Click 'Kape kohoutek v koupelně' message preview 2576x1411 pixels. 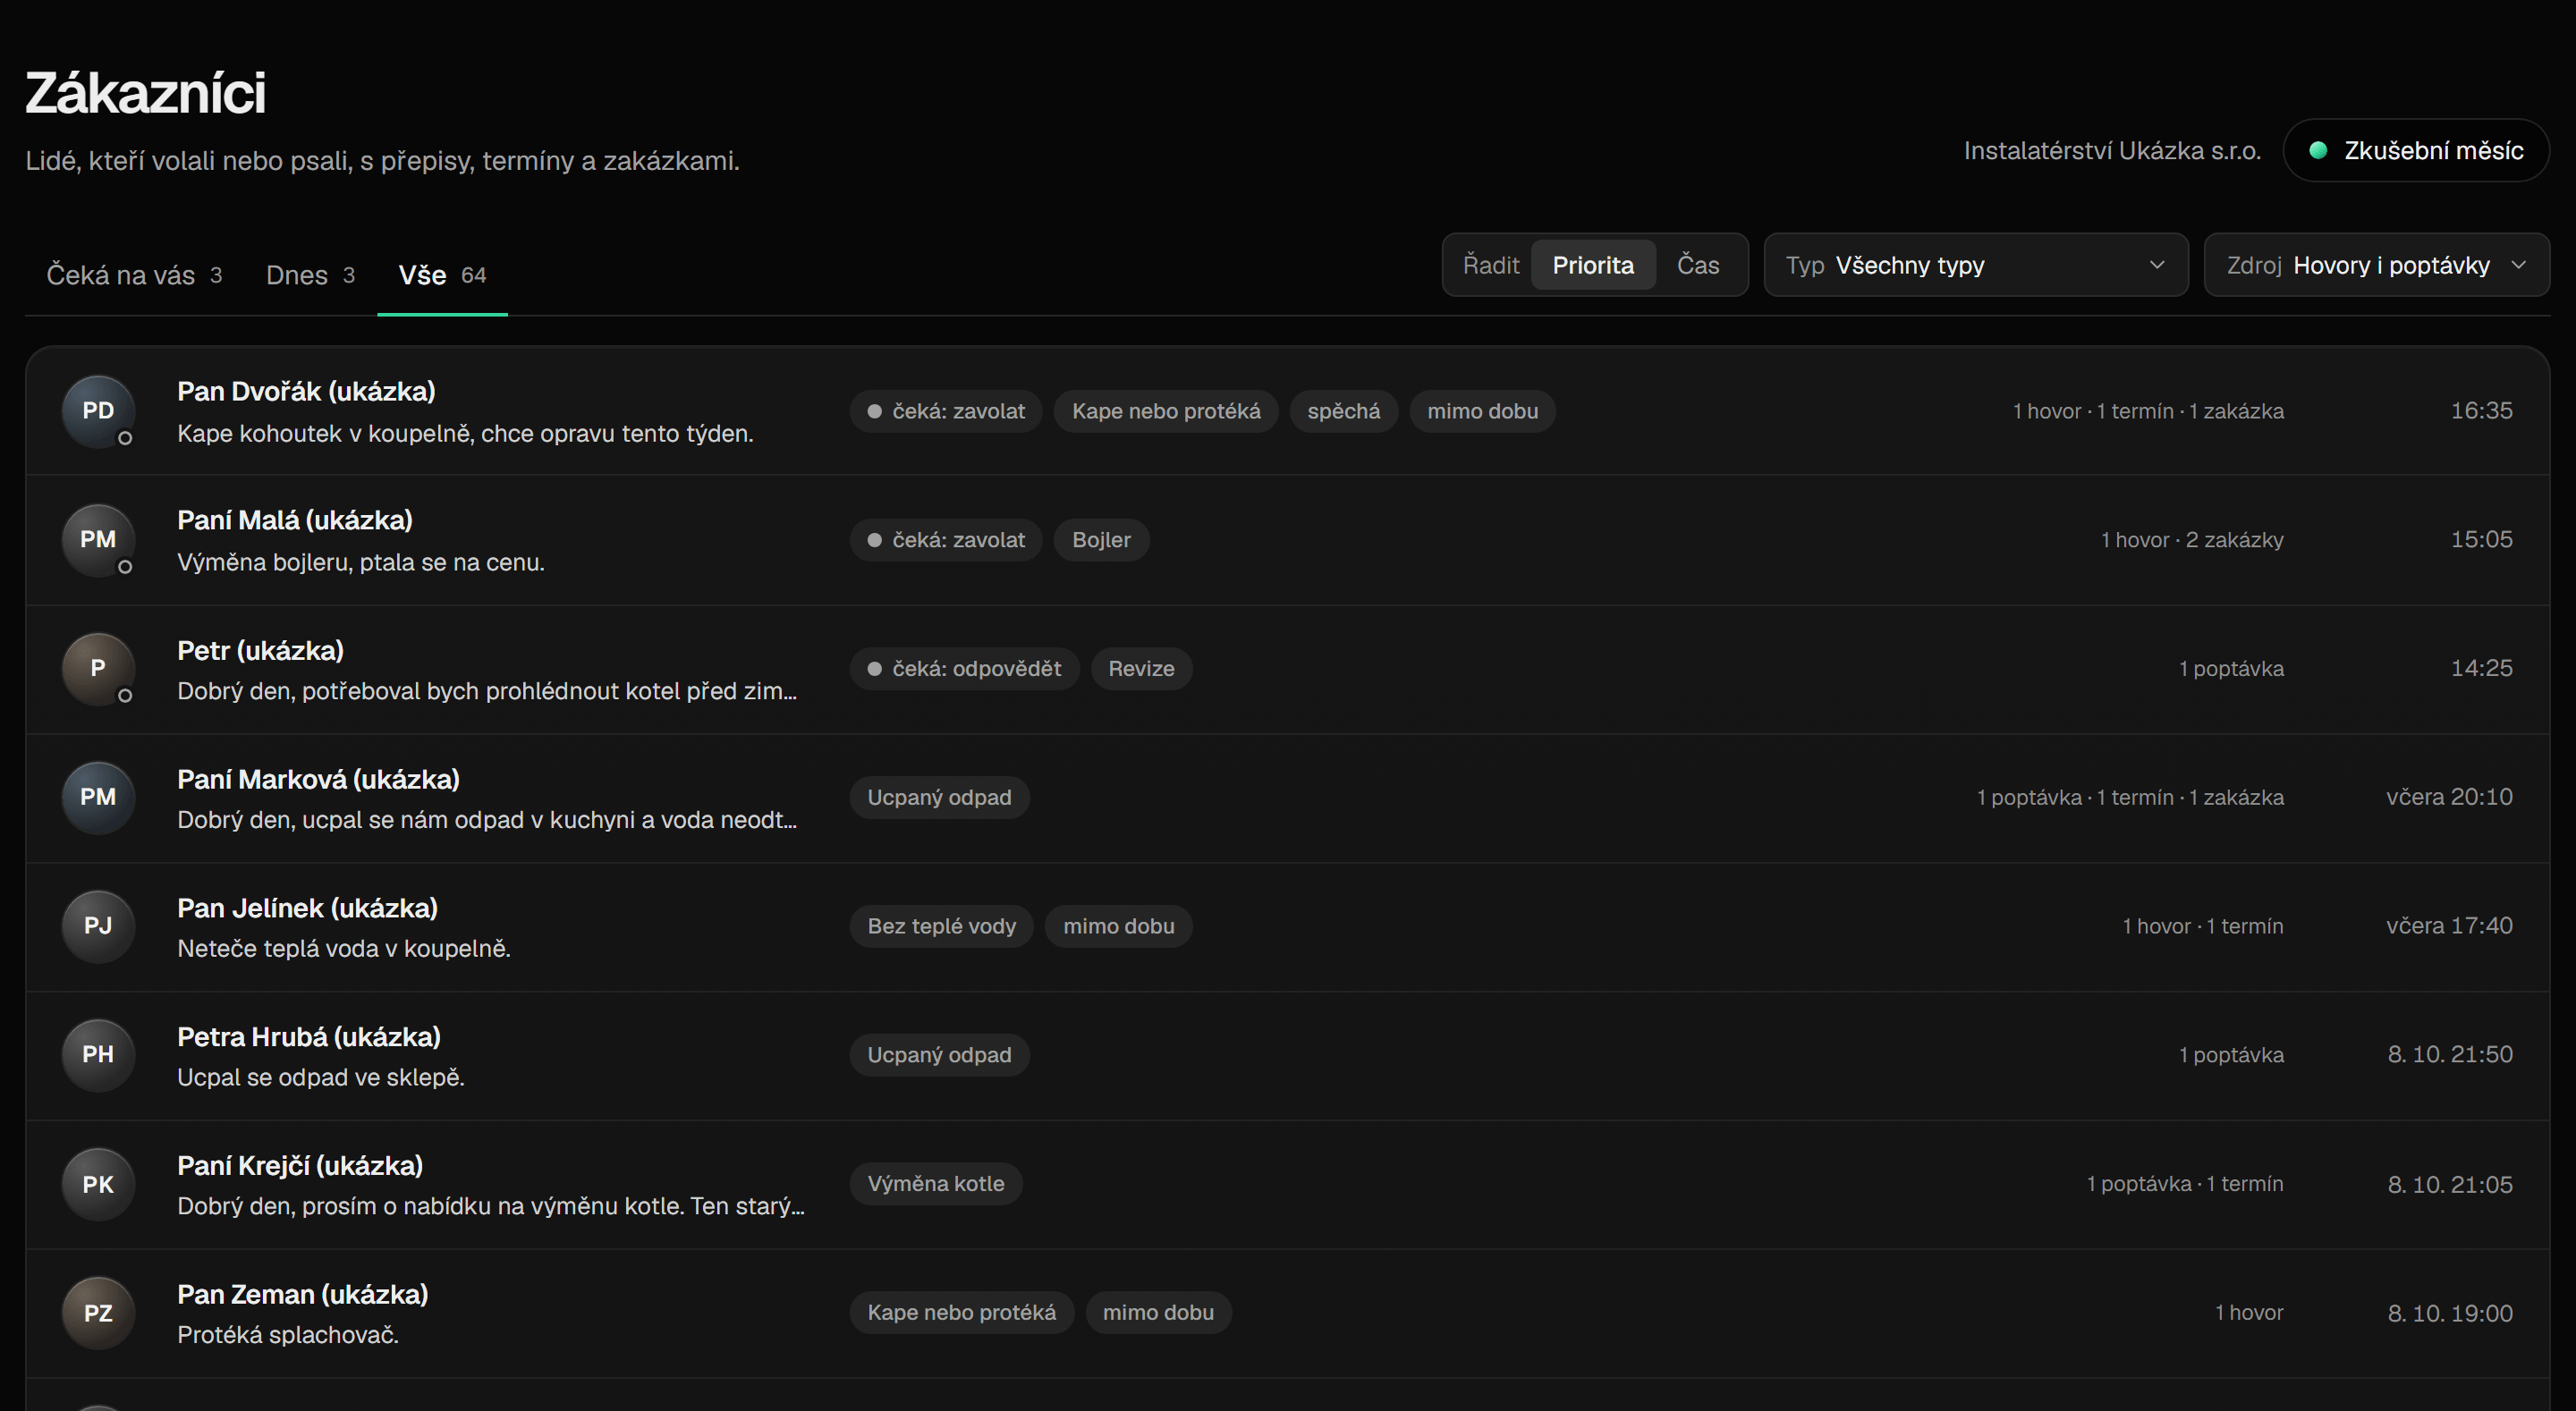465,433
